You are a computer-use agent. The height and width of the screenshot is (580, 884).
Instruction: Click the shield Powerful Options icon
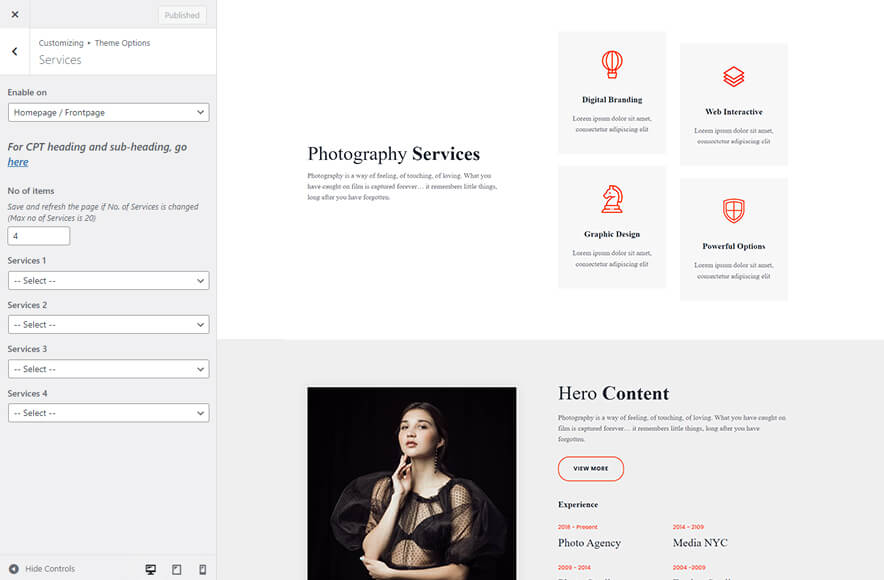click(733, 211)
